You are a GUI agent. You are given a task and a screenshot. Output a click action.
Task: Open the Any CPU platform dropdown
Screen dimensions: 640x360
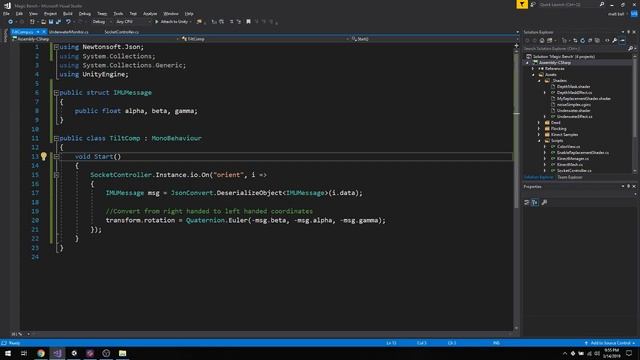[x=133, y=22]
